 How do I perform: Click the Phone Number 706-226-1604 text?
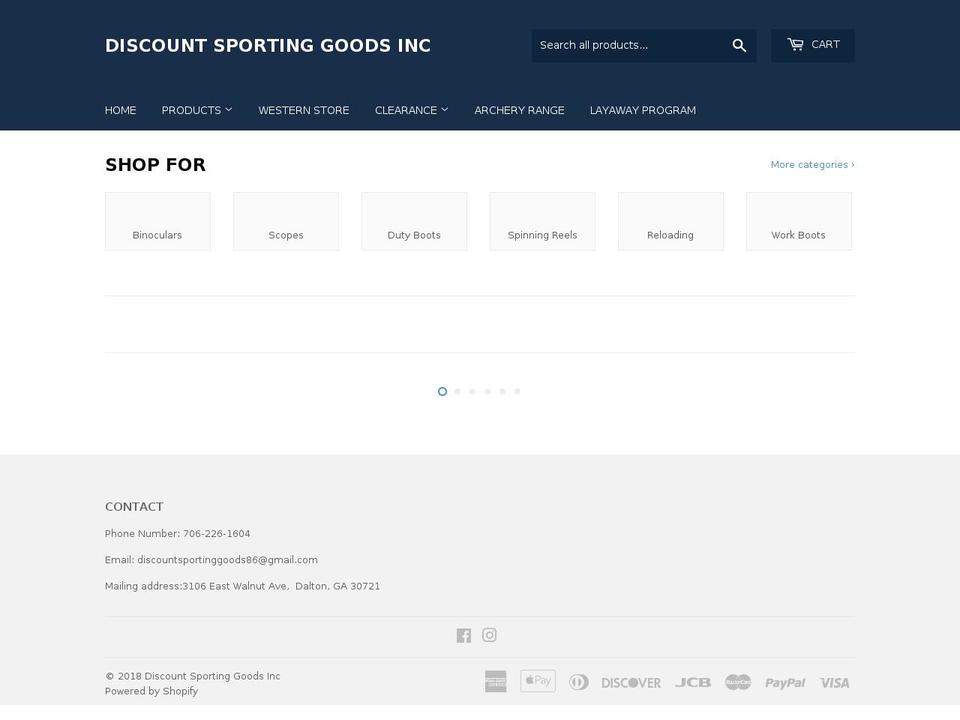click(x=178, y=534)
